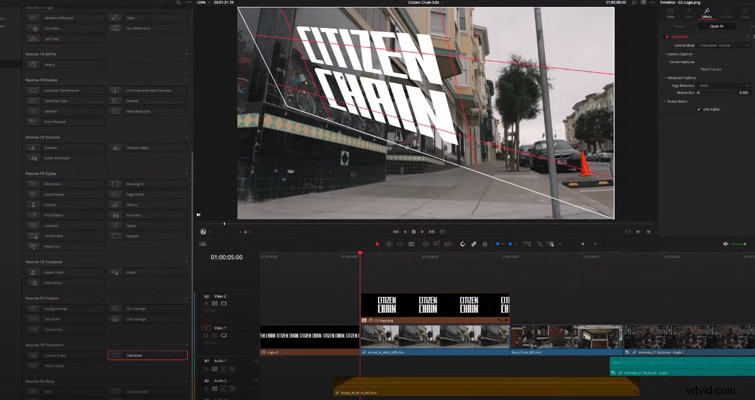755x400 pixels.
Task: Open the Fusion sub-tab in Inspector
Action: click(679, 26)
